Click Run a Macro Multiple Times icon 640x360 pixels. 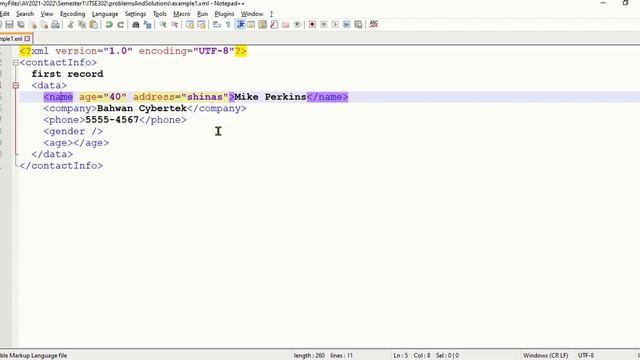(x=347, y=24)
